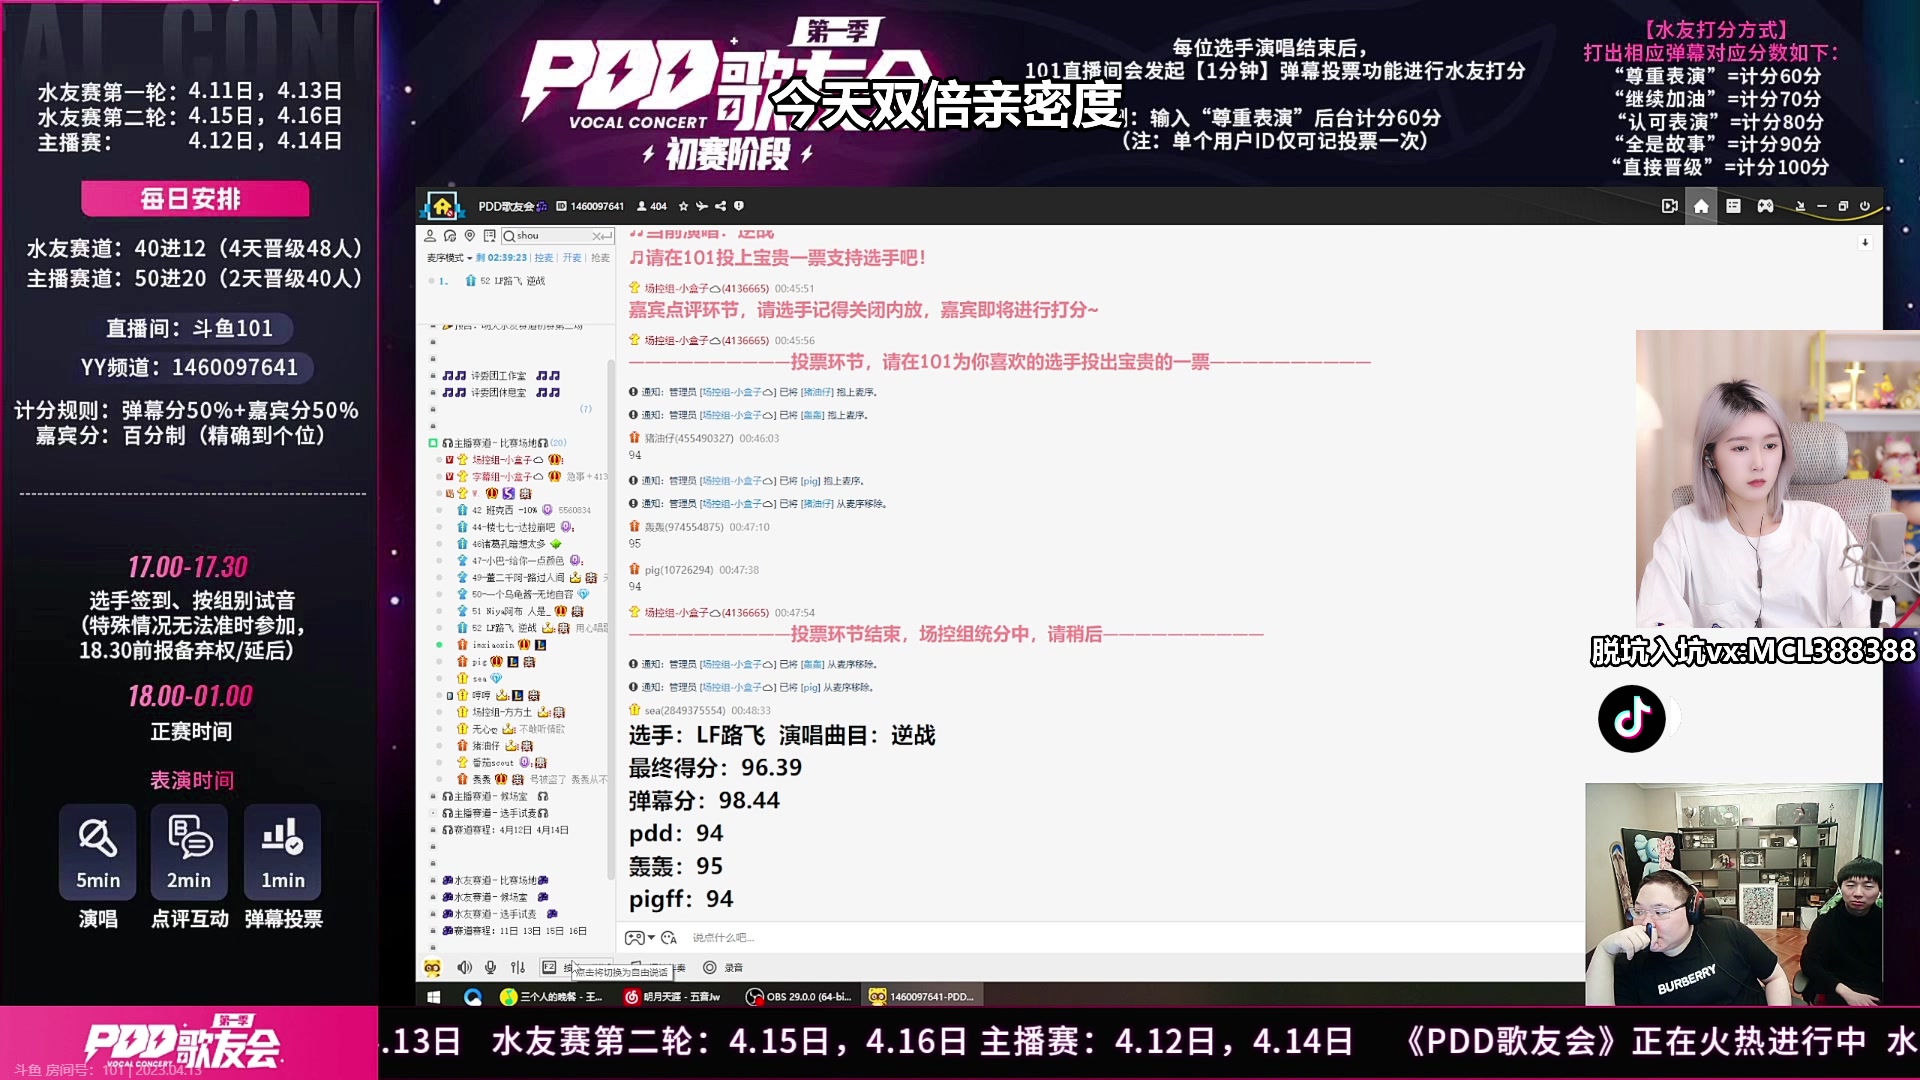Open OBS 29.0.0 in Windows taskbar
Viewport: 1920px width, 1080px height.
[x=799, y=997]
